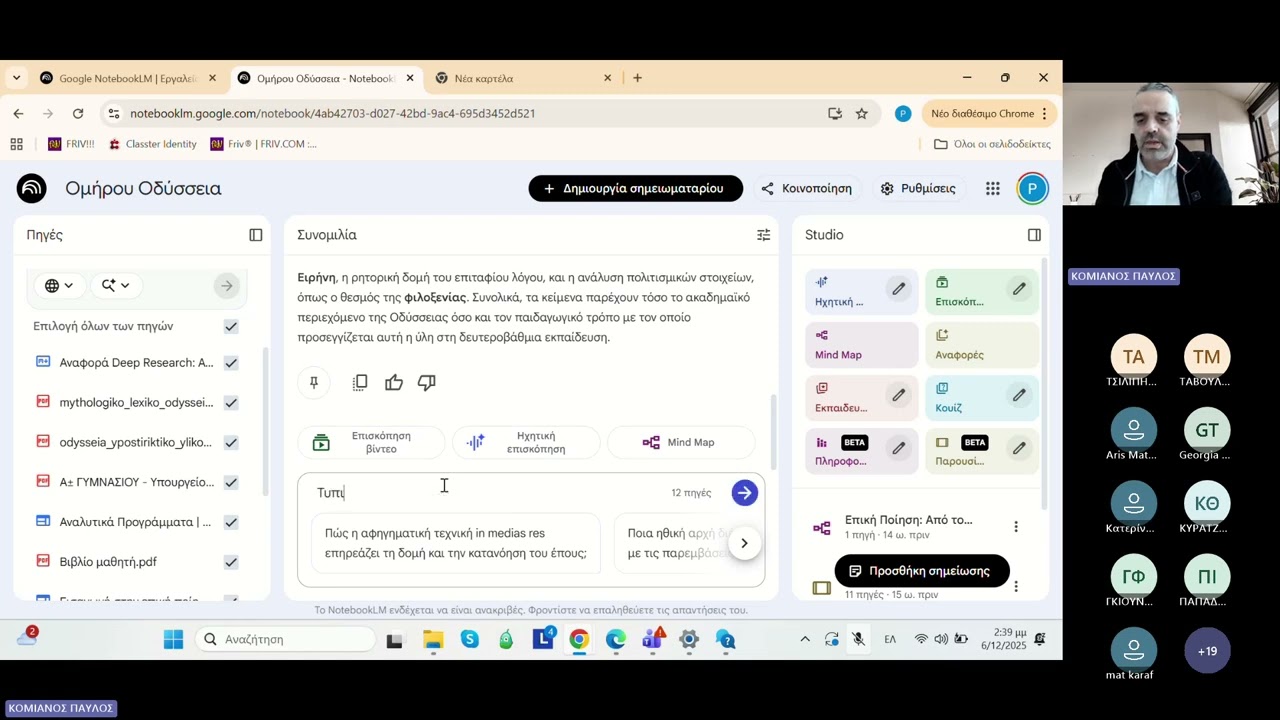
Task: Click Δημιουργία σημειωματαρίου button
Action: click(x=635, y=188)
